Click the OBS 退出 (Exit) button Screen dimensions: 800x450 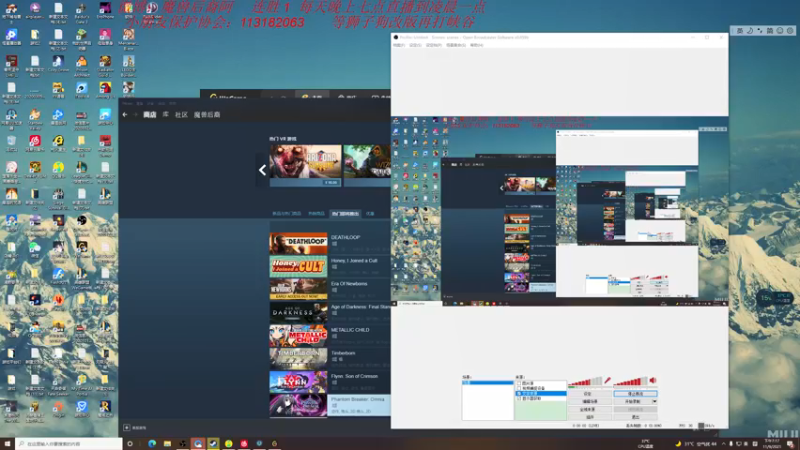click(636, 417)
